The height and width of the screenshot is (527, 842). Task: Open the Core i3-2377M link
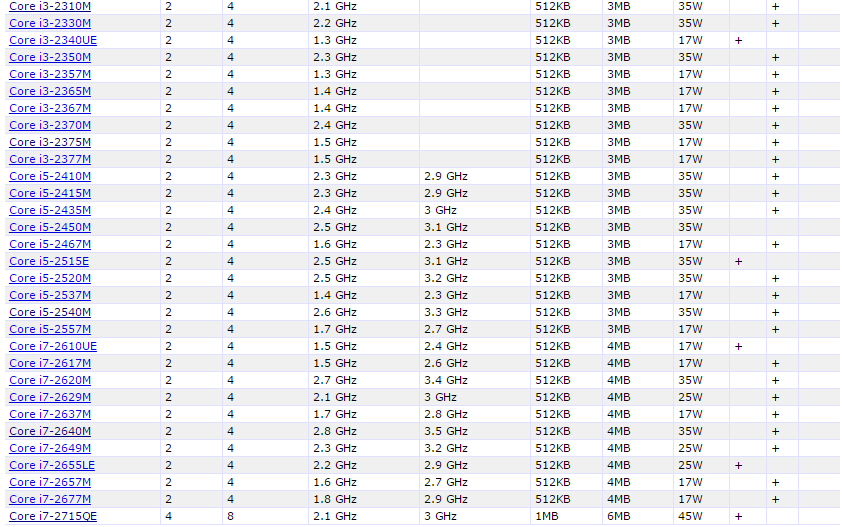click(x=50, y=160)
